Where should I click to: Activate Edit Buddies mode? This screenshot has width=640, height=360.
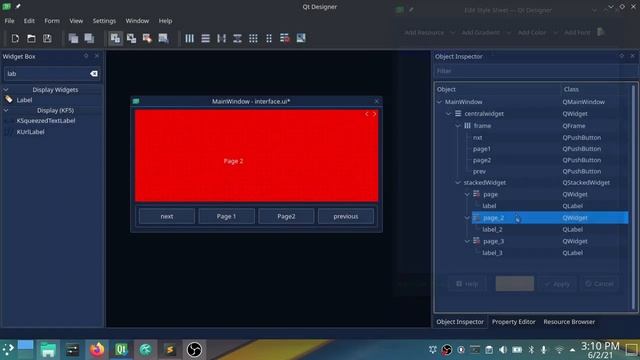[x=147, y=38]
